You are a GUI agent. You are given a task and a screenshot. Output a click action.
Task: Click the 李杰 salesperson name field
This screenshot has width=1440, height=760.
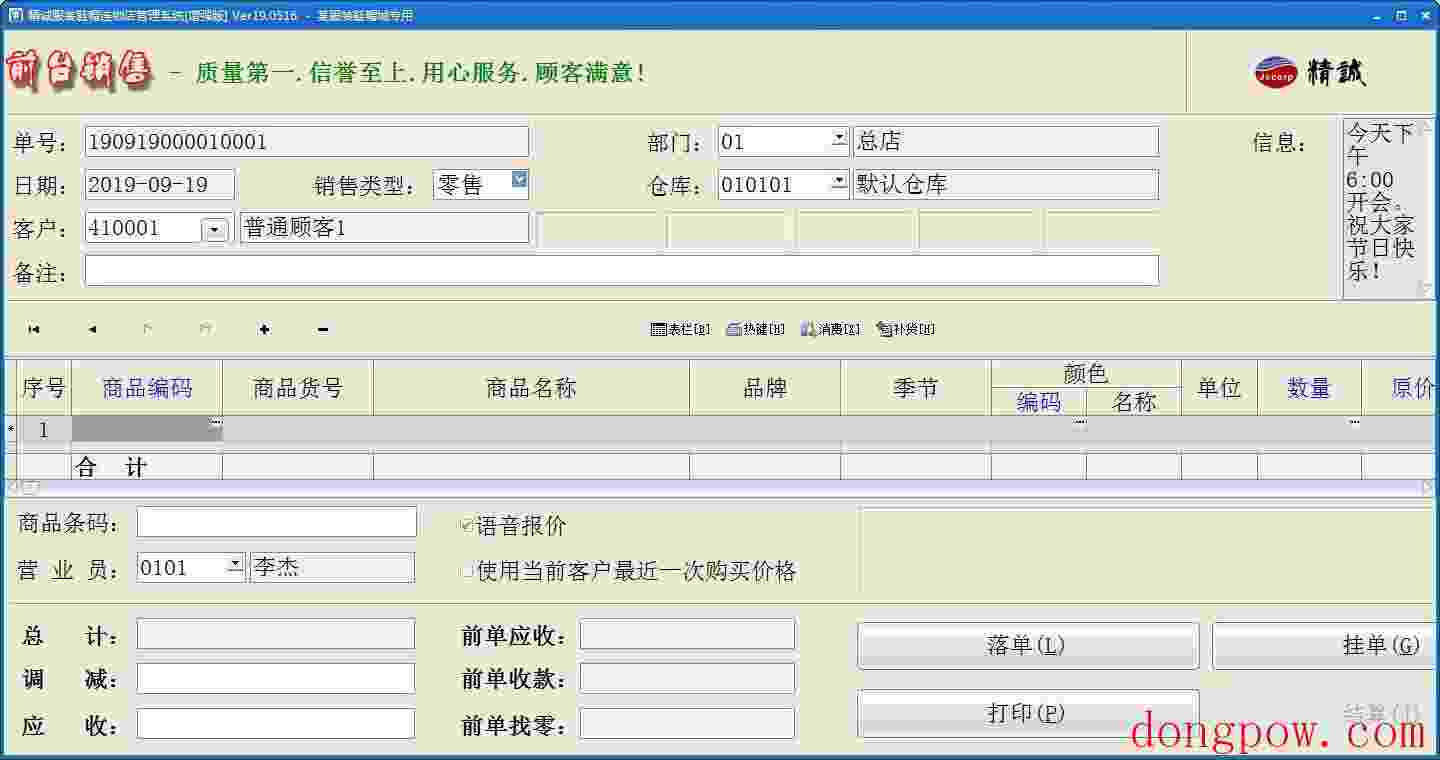tap(332, 567)
